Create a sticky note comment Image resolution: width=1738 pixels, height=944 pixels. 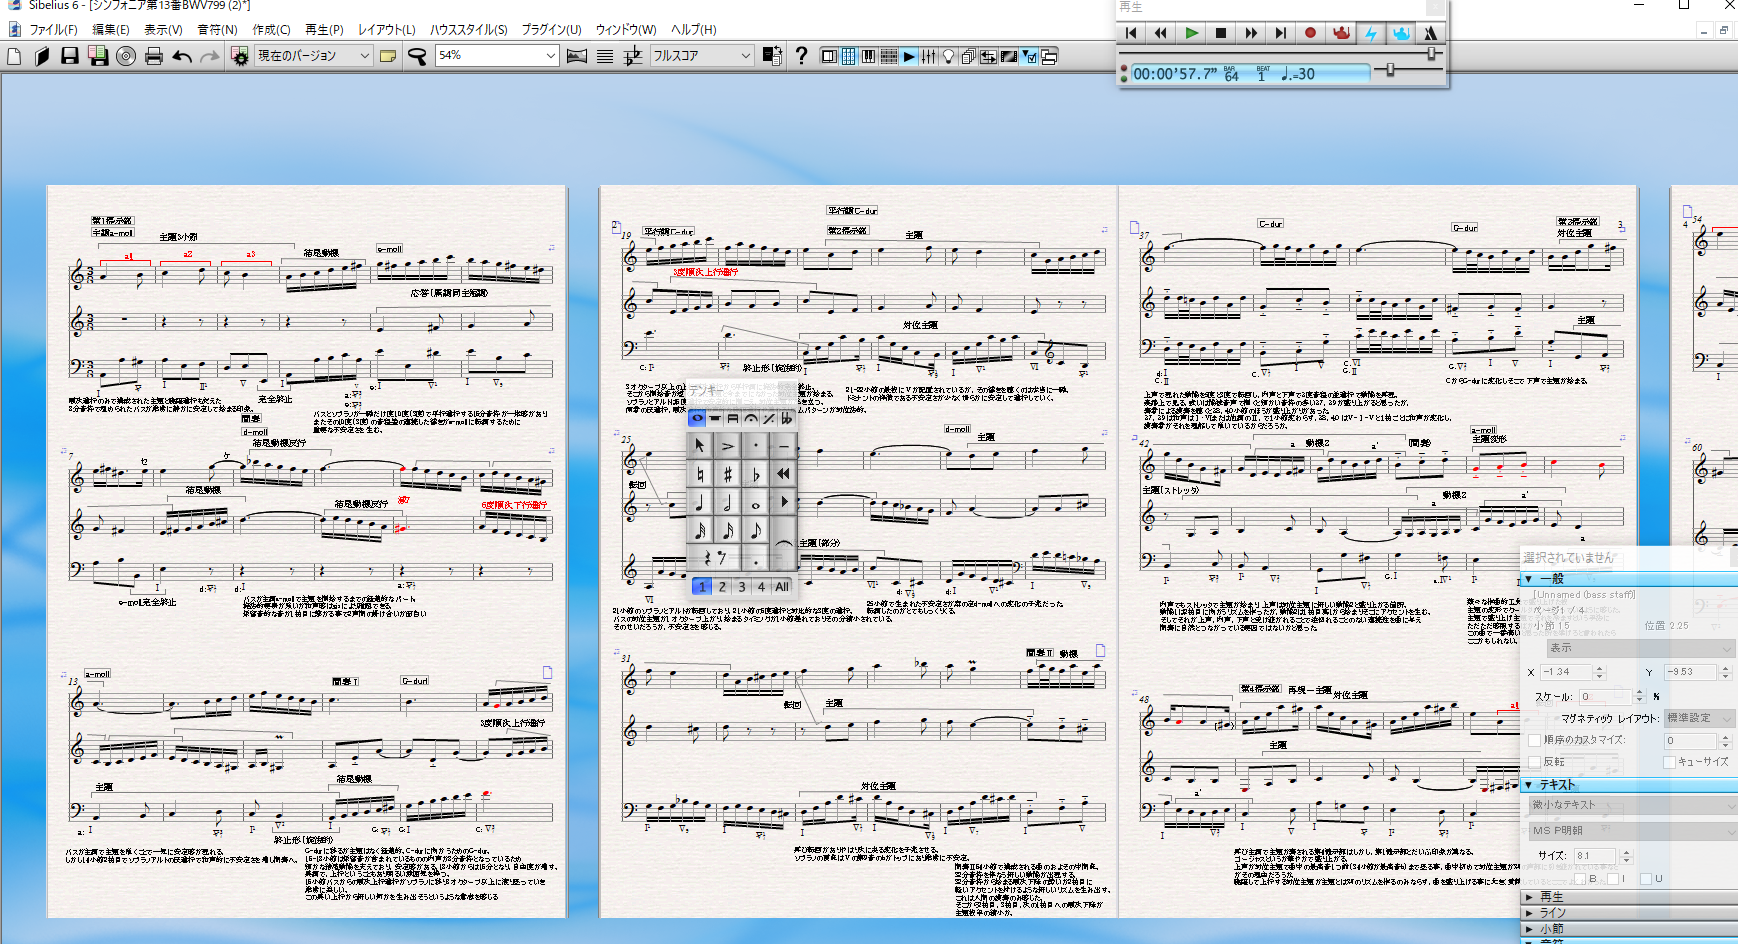[x=388, y=56]
